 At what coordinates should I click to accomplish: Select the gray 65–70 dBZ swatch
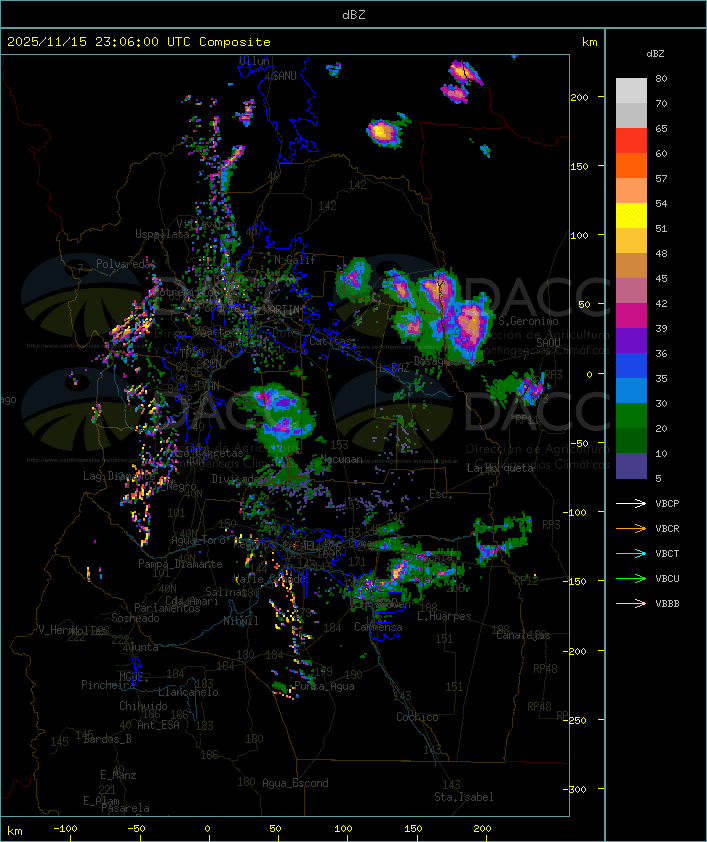pos(631,115)
